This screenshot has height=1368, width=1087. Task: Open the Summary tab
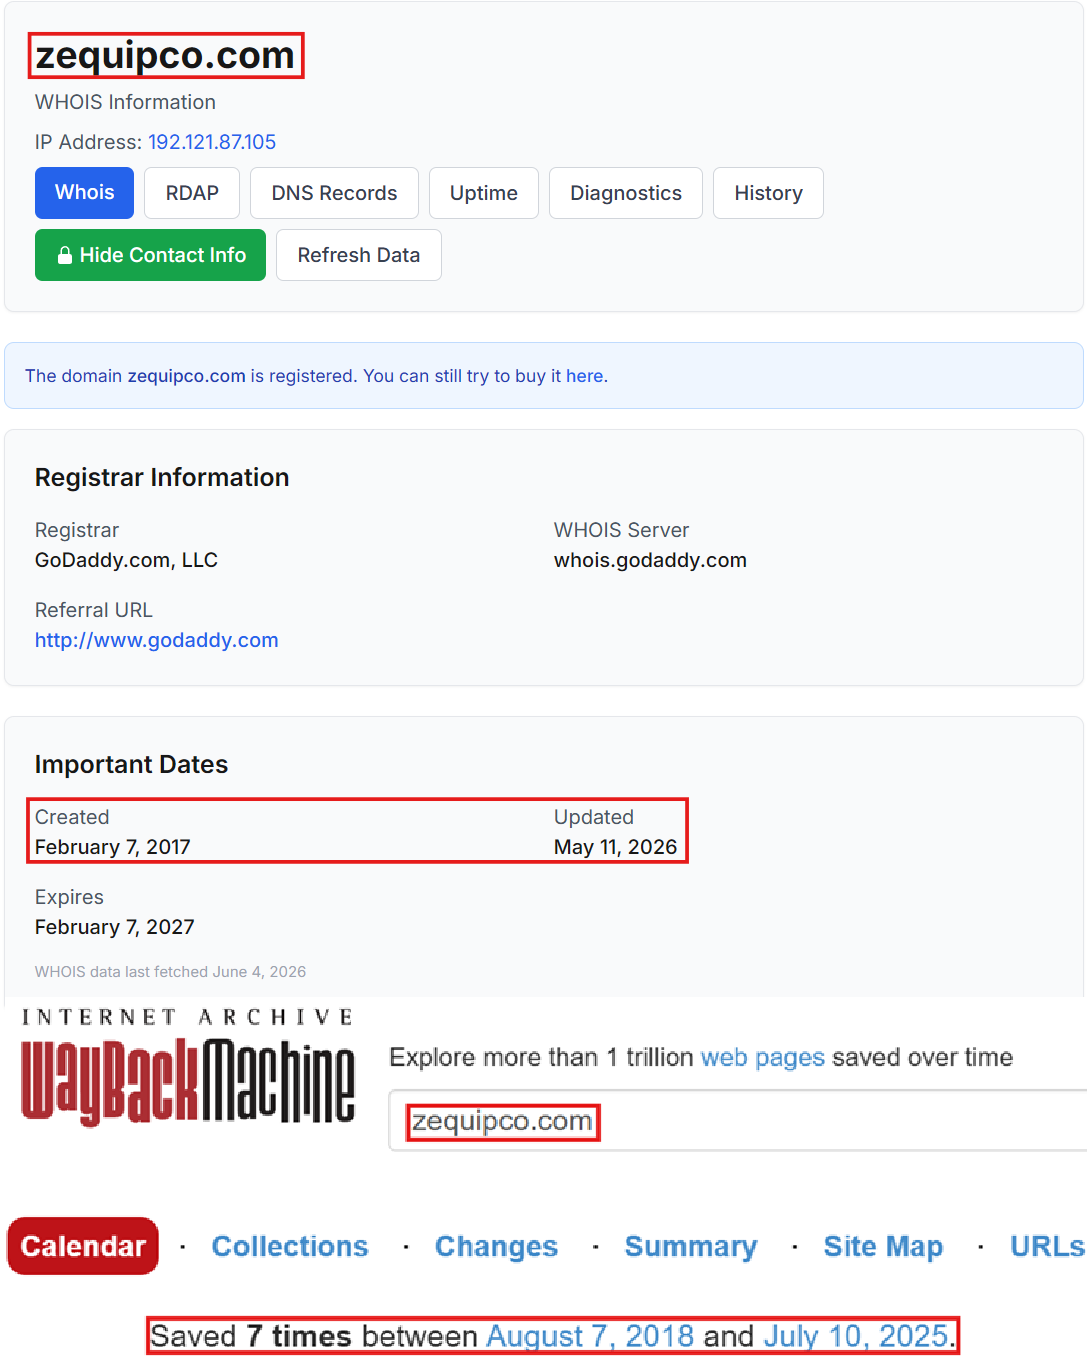(691, 1246)
